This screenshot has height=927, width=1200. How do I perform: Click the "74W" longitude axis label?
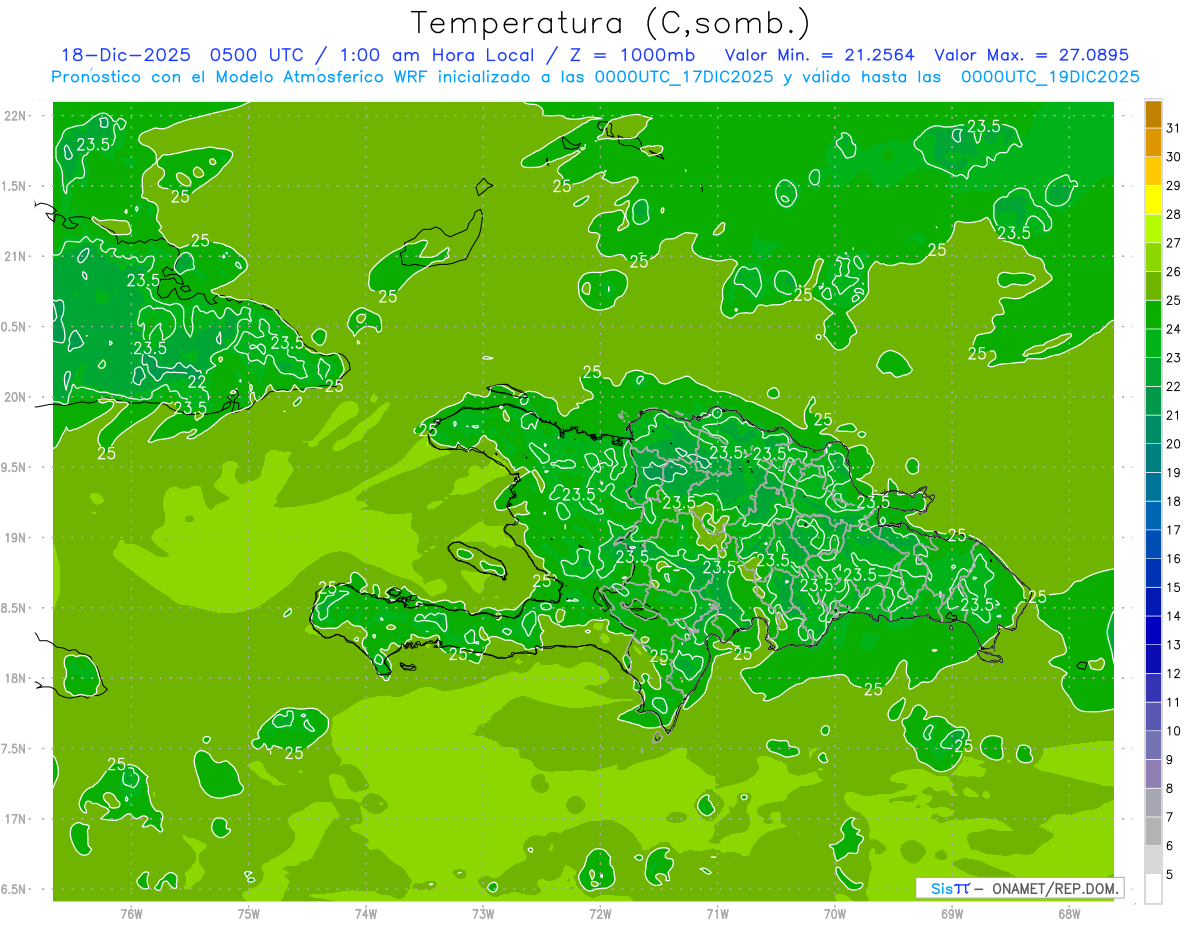[366, 913]
